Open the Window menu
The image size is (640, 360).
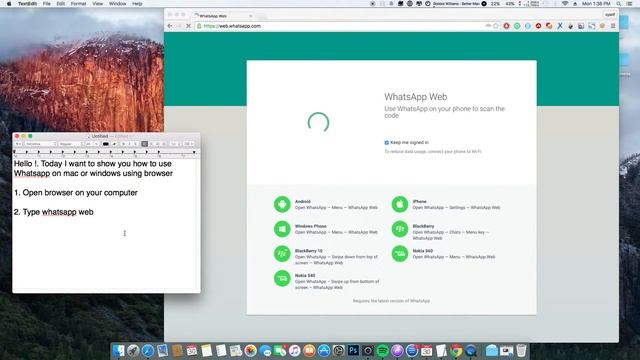118,4
